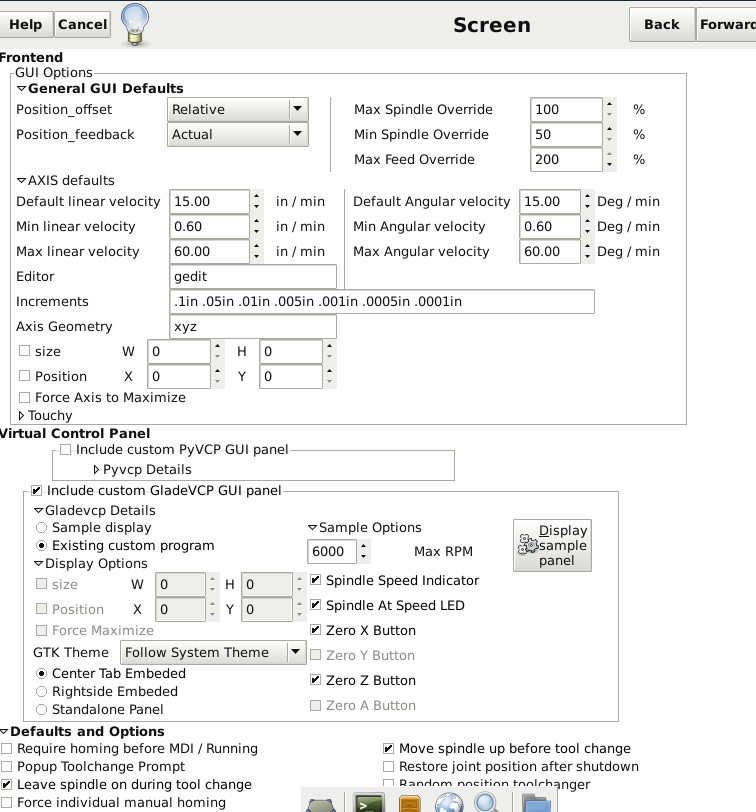Image resolution: width=756 pixels, height=812 pixels.
Task: Uncheck Zero X Button
Action: pos(315,629)
